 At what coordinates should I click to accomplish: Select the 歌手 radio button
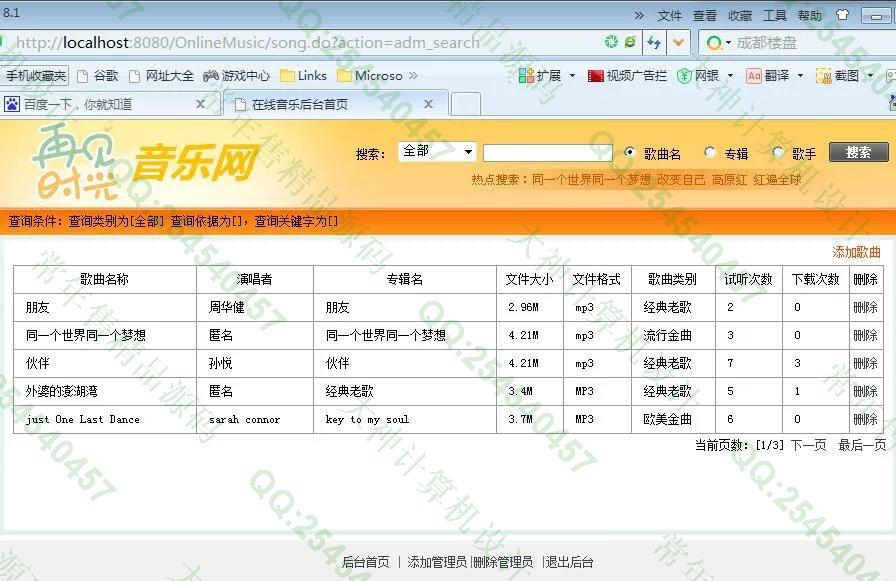point(778,153)
